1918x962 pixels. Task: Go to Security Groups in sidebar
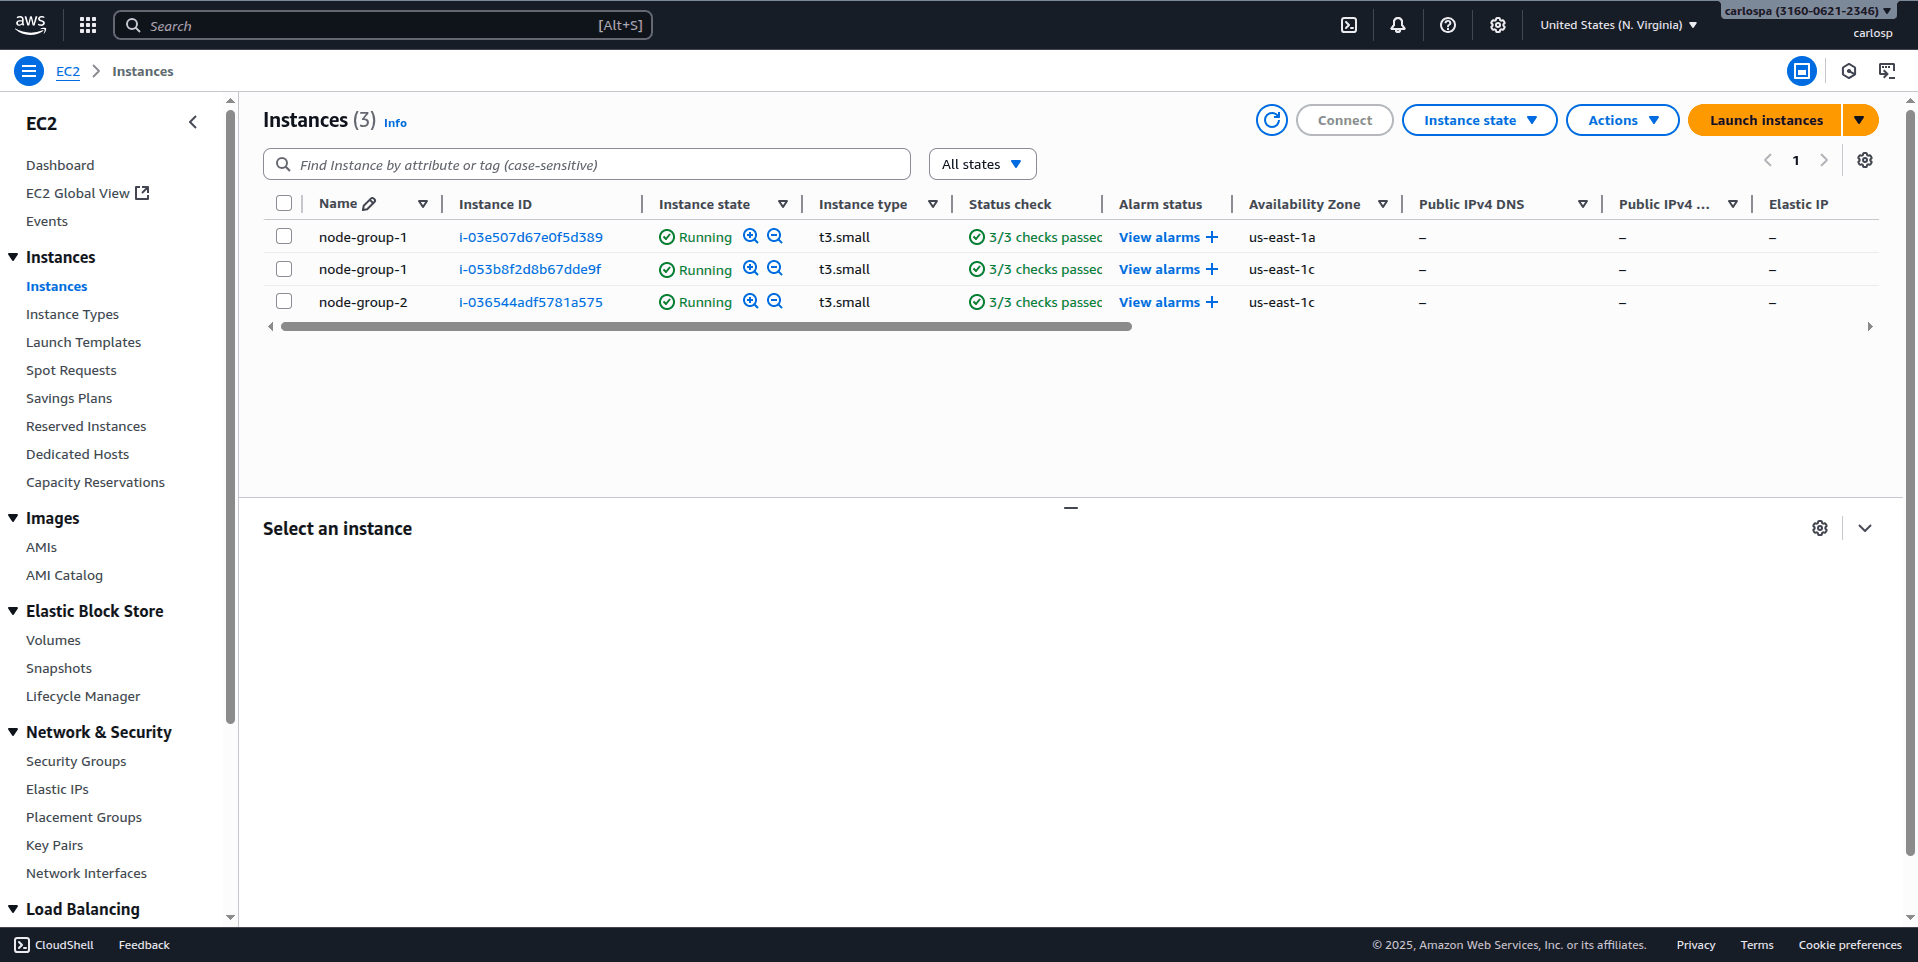pyautogui.click(x=76, y=761)
